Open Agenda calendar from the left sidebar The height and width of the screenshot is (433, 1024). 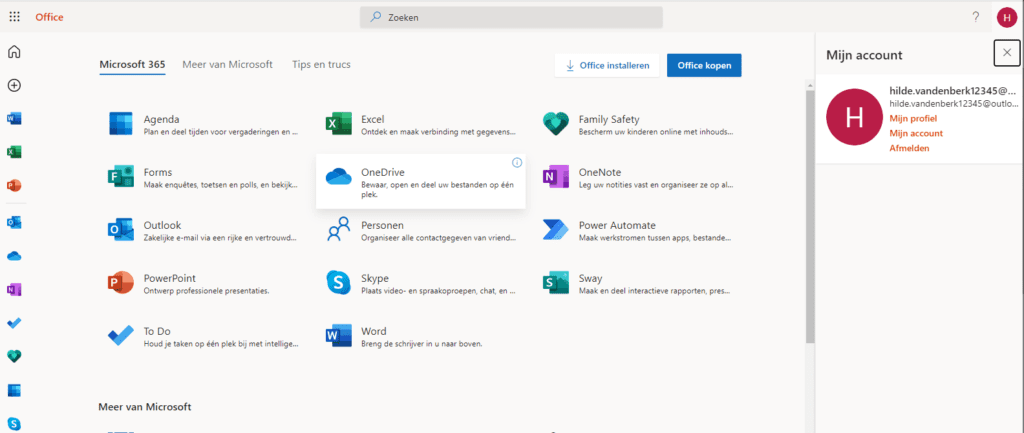[14, 391]
